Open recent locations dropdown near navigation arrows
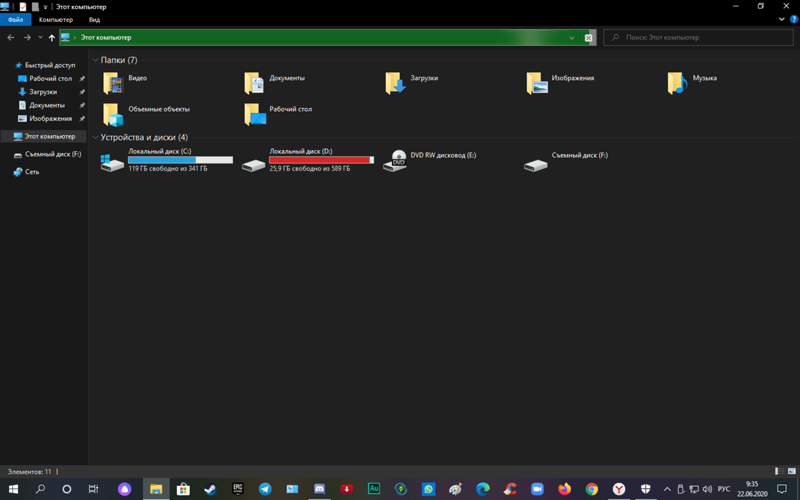The width and height of the screenshot is (800, 500). pyautogui.click(x=40, y=37)
